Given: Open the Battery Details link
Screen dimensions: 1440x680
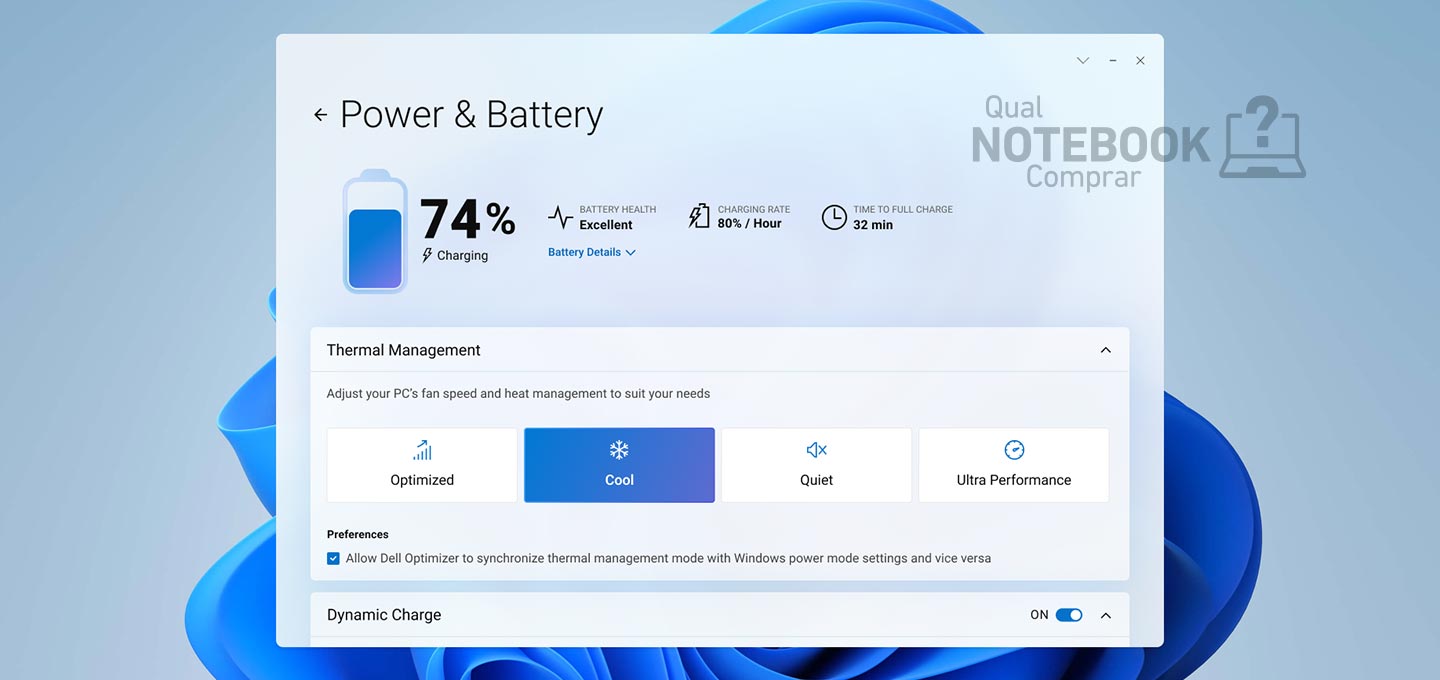Looking at the screenshot, I should click(584, 252).
